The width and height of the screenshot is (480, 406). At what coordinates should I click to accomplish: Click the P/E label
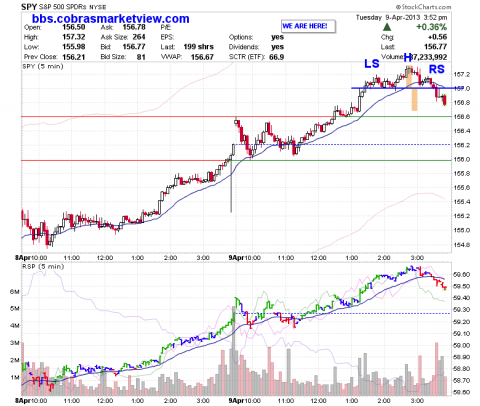(x=165, y=27)
